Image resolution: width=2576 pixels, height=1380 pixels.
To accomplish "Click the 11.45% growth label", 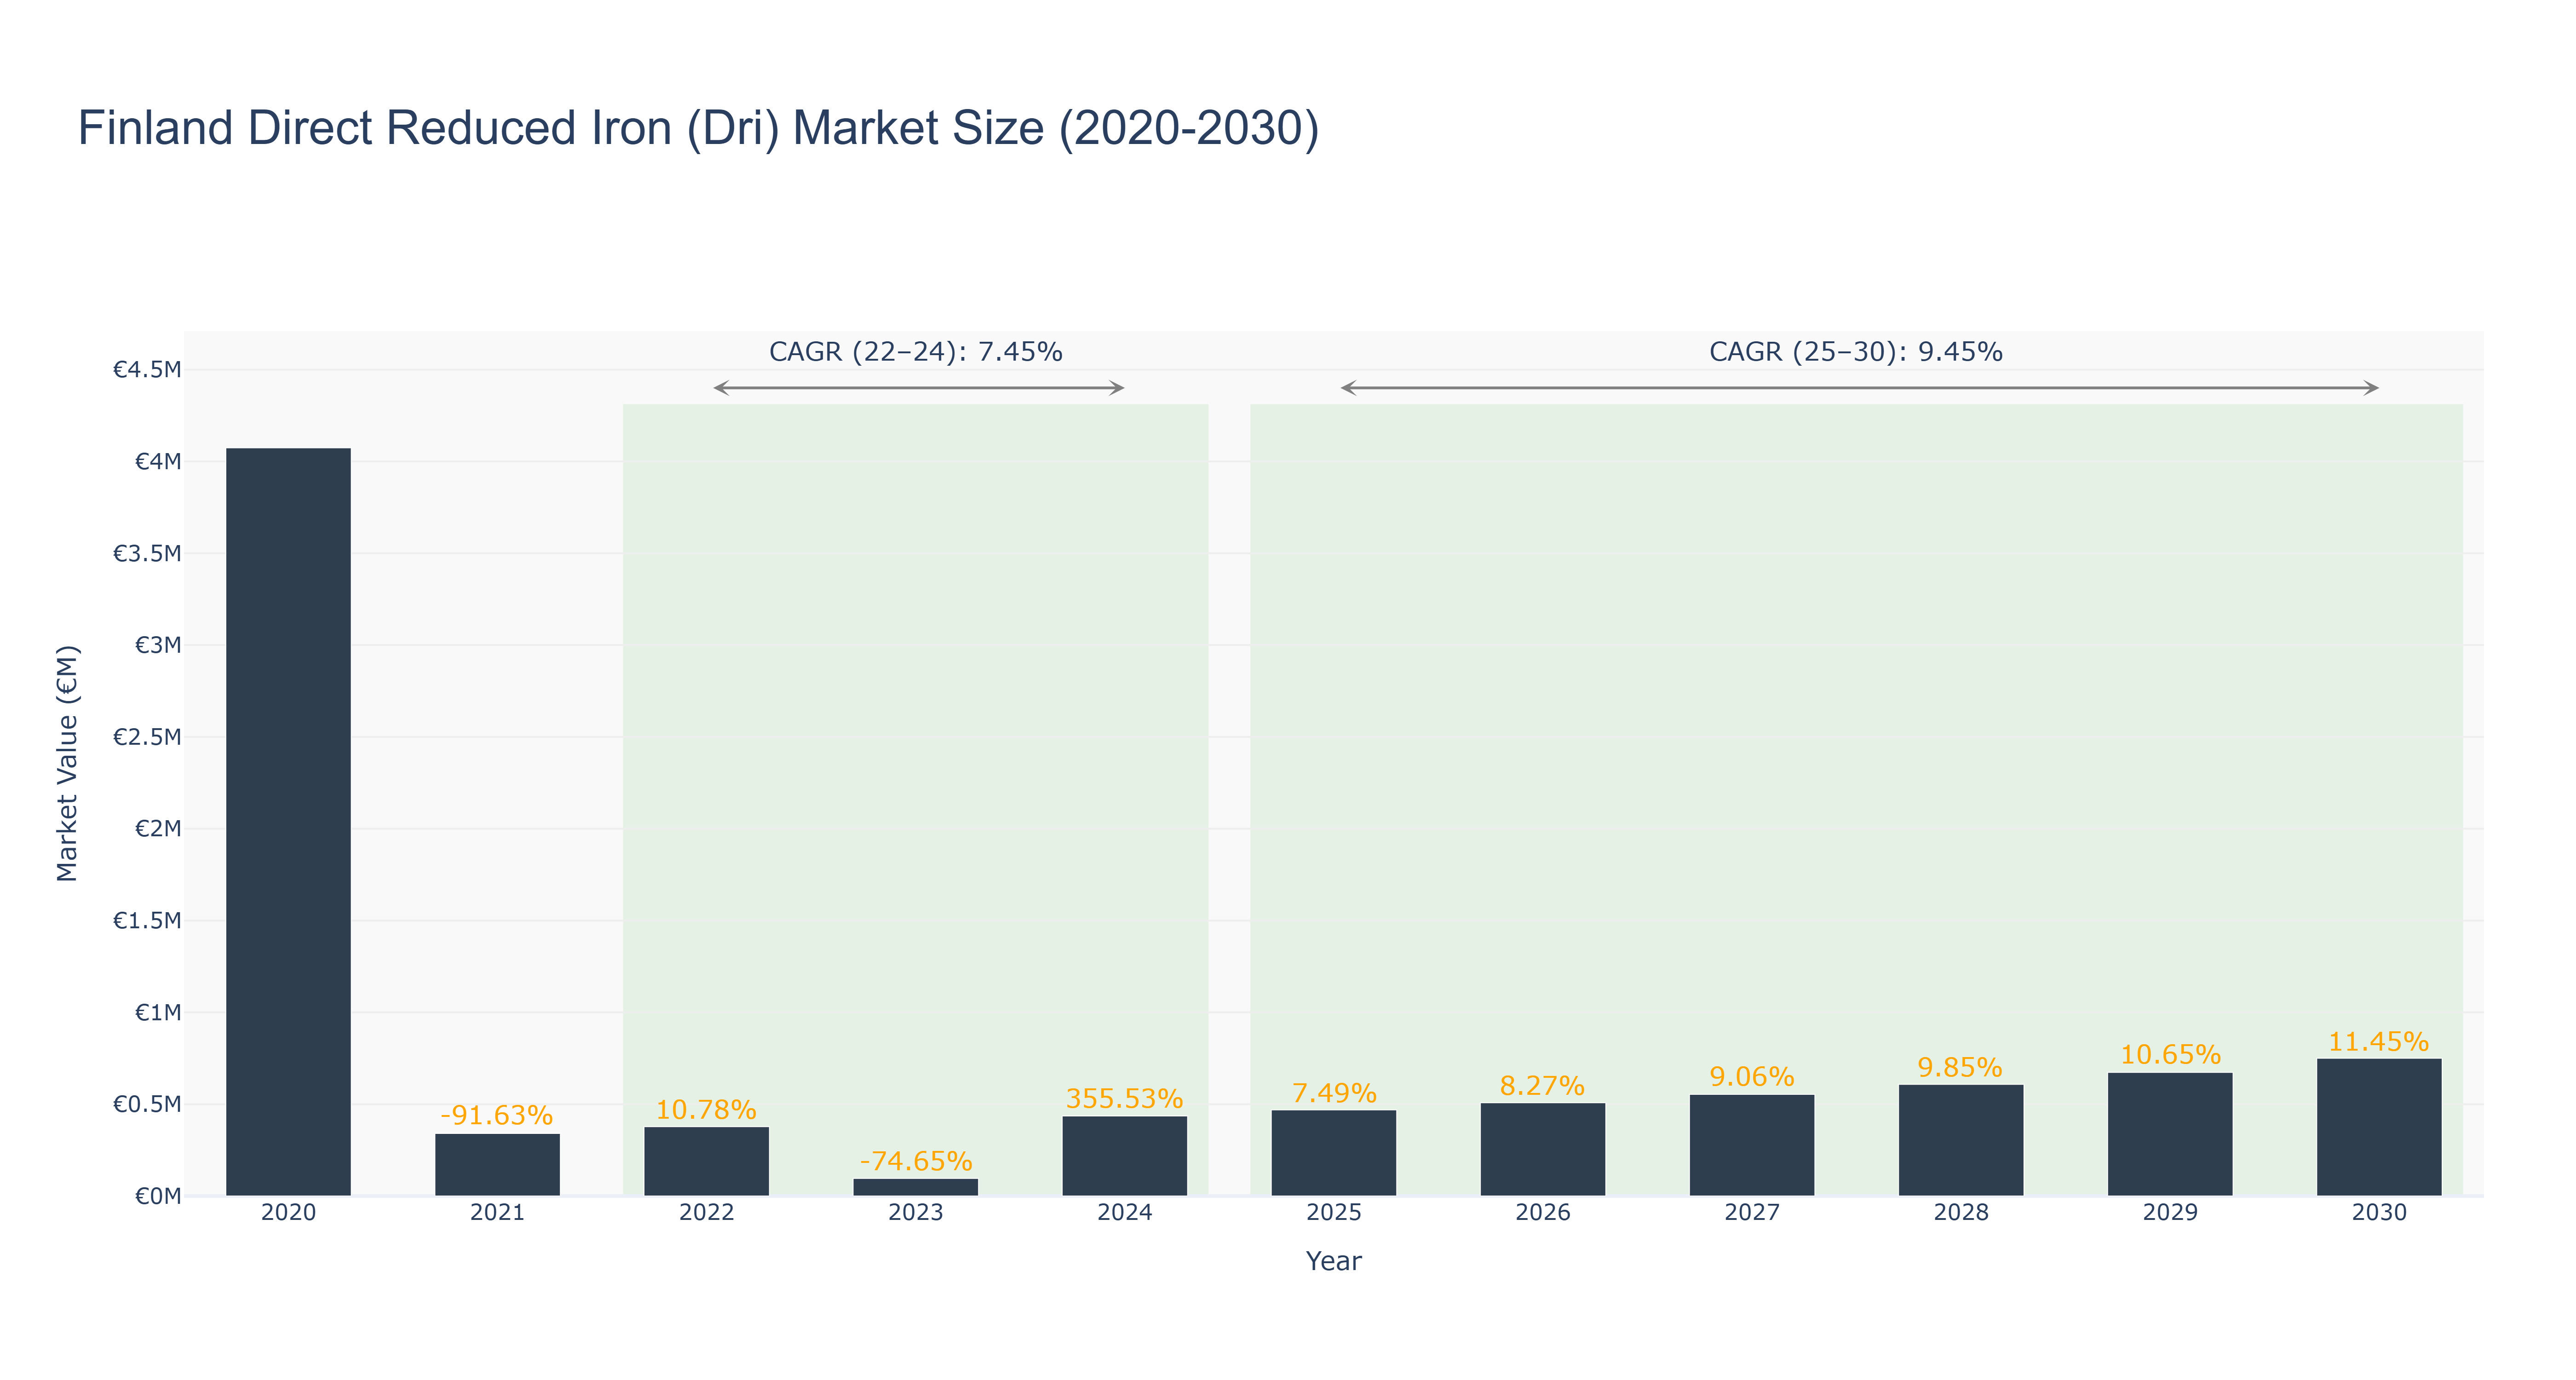I will point(2378,1041).
